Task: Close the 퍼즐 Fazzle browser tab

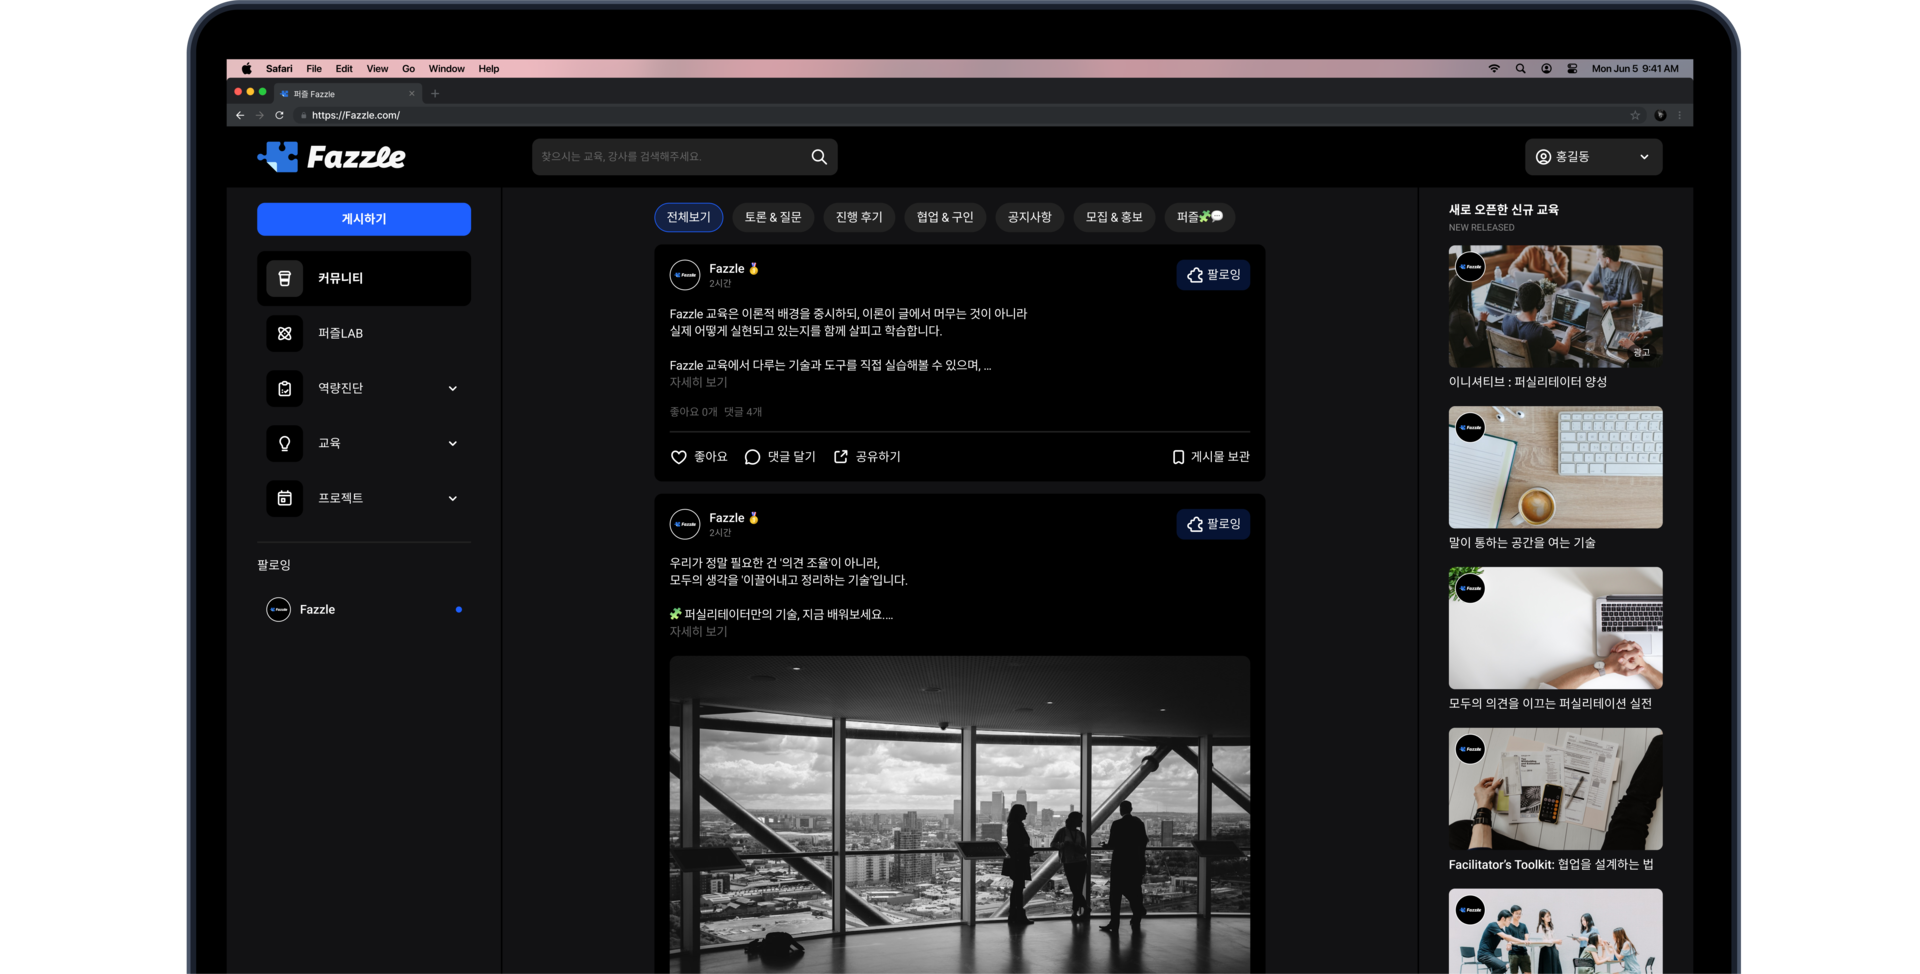Action: pos(411,94)
